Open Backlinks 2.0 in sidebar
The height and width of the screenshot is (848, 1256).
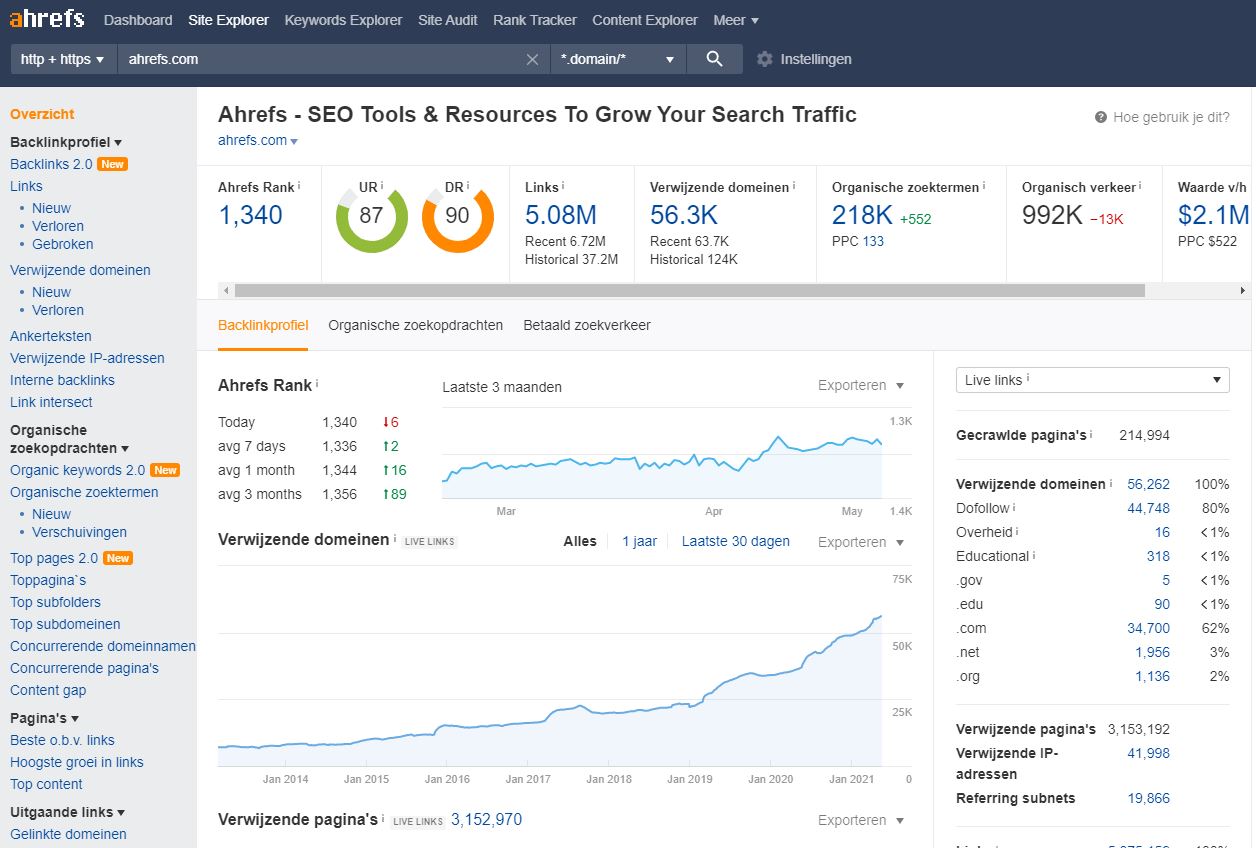pyautogui.click(x=51, y=164)
